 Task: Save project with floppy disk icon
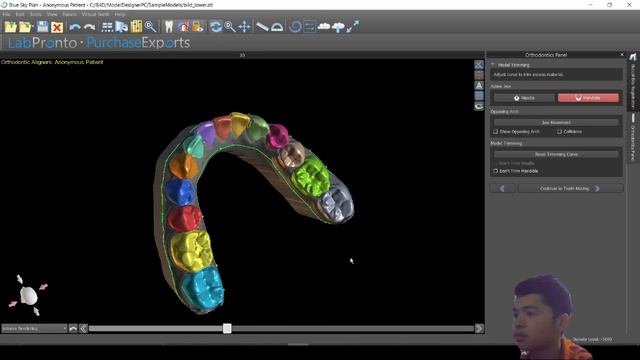coord(43,27)
